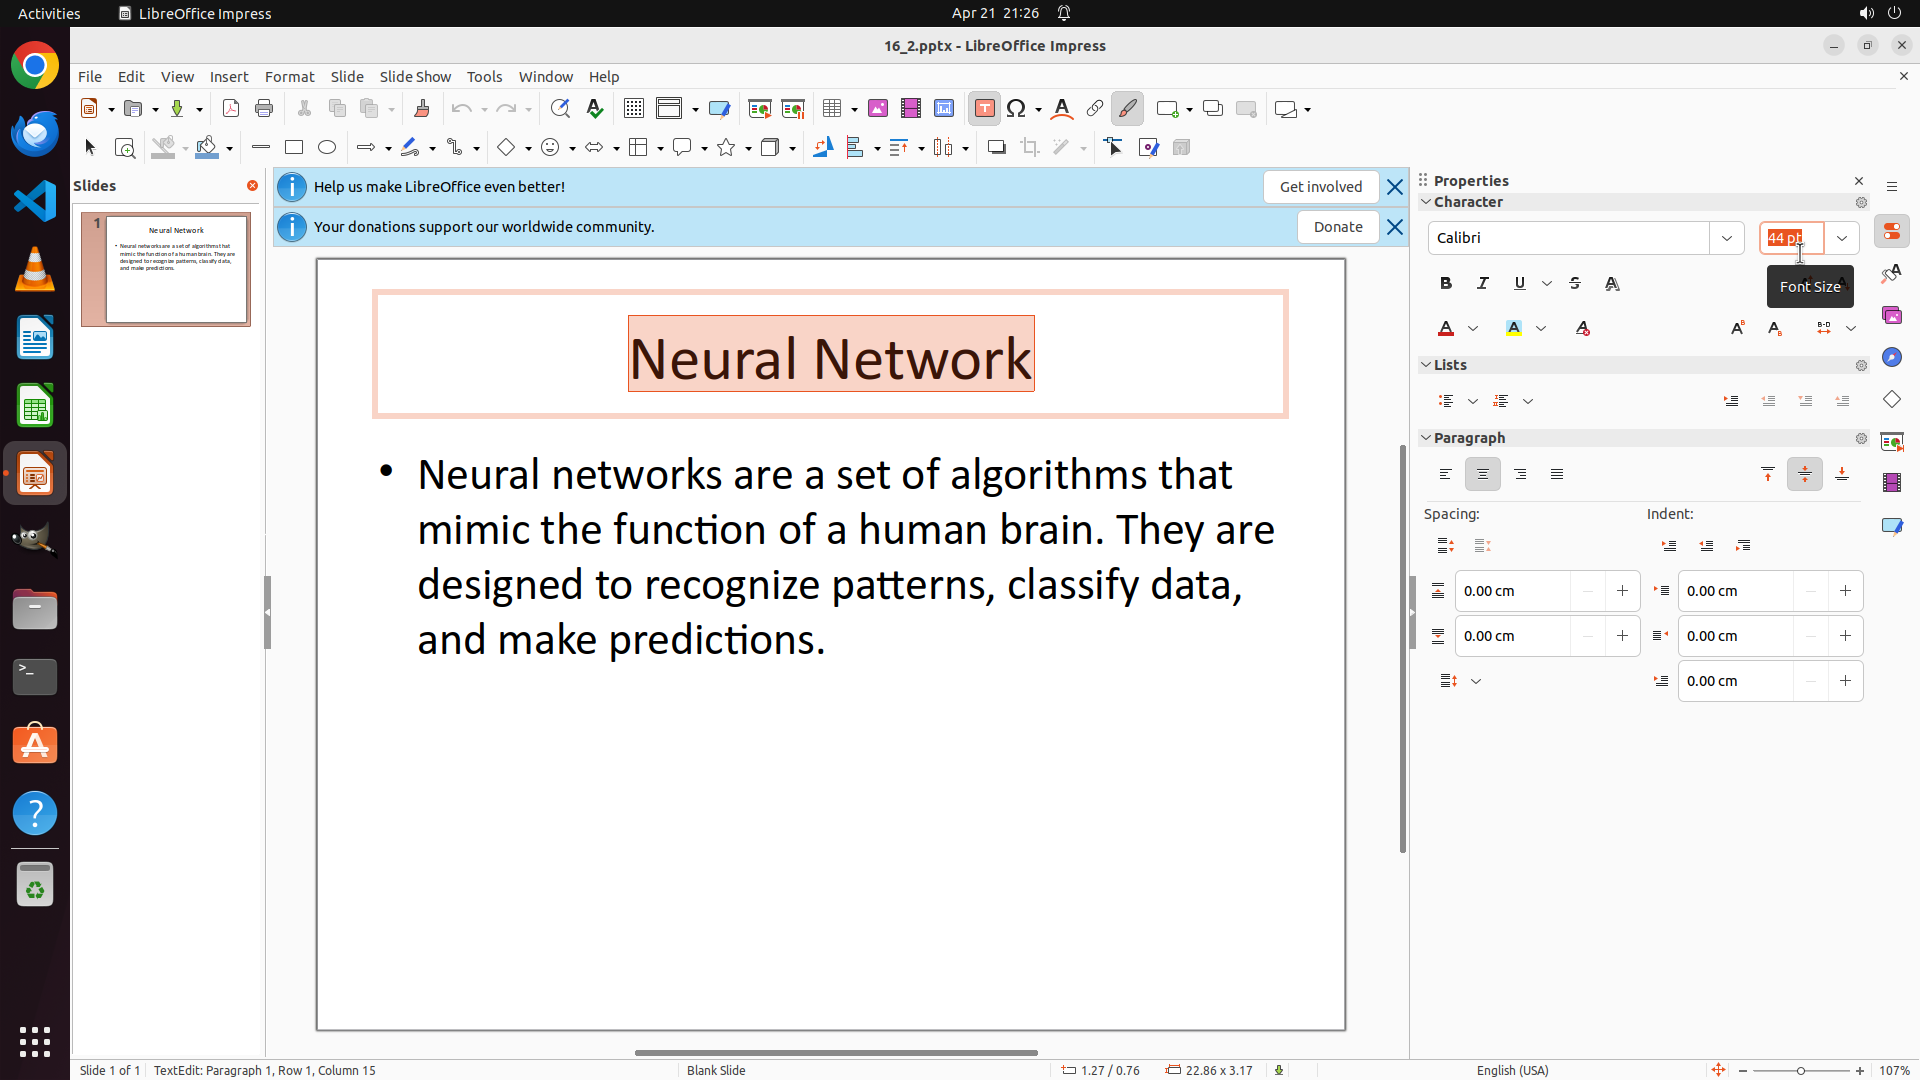1920x1080 pixels.
Task: Click the Insert Image icon
Action: point(877,109)
